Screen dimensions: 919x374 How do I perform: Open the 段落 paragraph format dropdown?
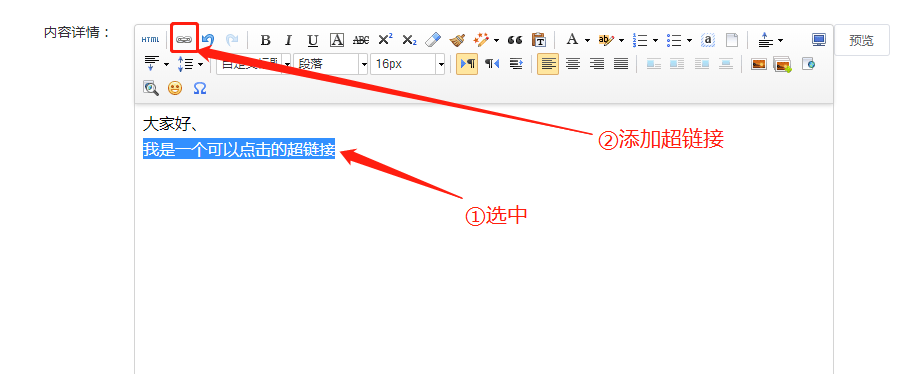331,64
